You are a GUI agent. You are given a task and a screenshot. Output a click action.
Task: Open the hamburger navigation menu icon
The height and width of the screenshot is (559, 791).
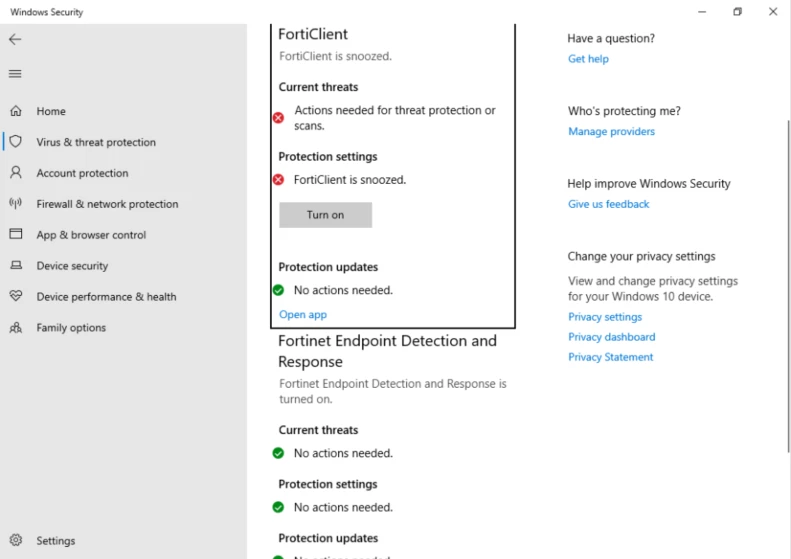(x=15, y=74)
